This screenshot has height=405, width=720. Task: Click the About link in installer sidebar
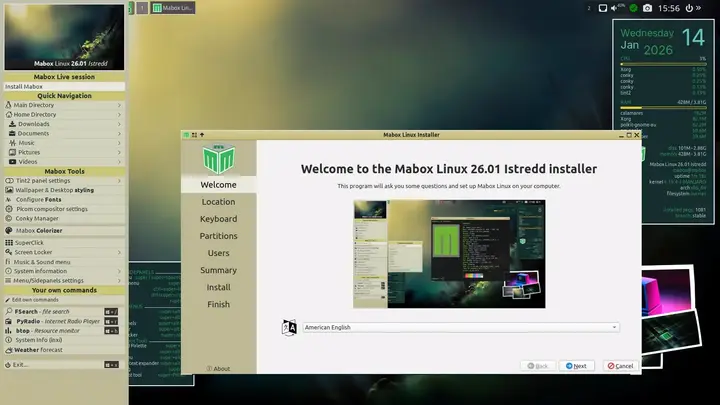[219, 368]
